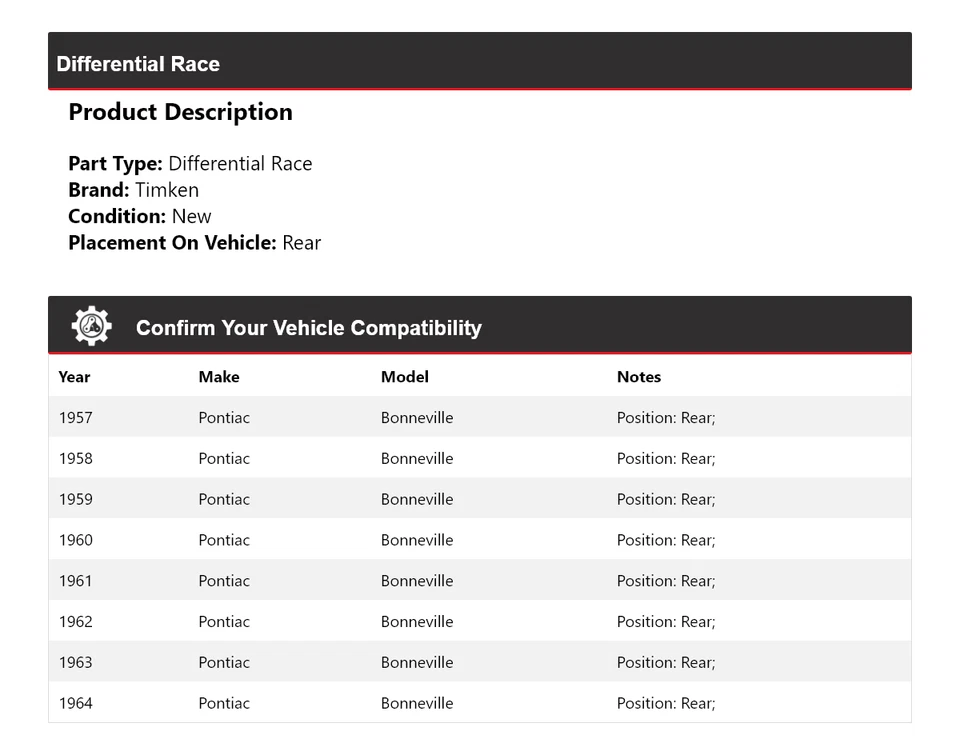The height and width of the screenshot is (755, 960).
Task: Click the Differential Race header bar
Action: (138, 64)
